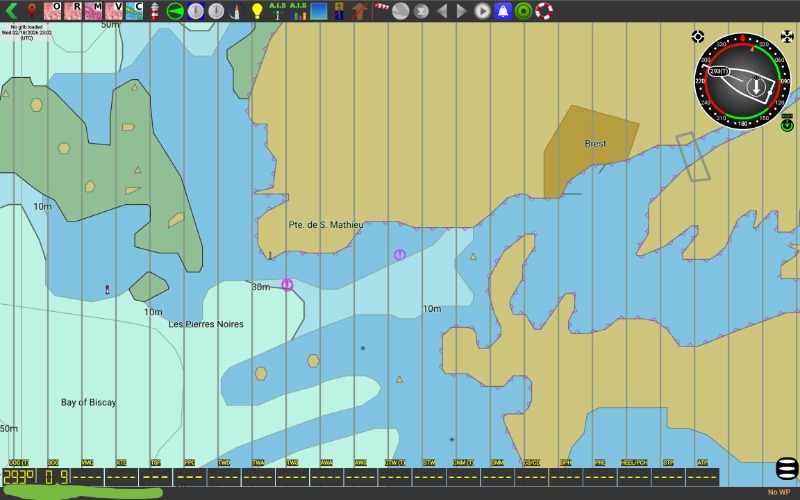Viewport: 800px width, 500px height.
Task: Open the green radar sweep tool
Action: click(175, 11)
